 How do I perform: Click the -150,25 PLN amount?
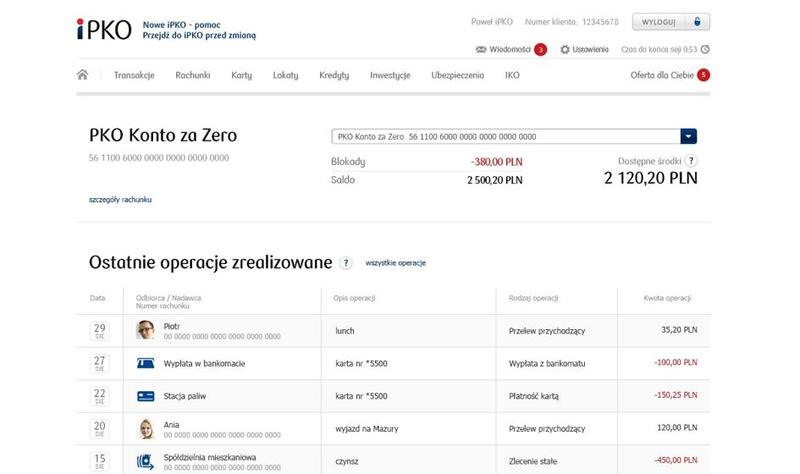tap(676, 395)
